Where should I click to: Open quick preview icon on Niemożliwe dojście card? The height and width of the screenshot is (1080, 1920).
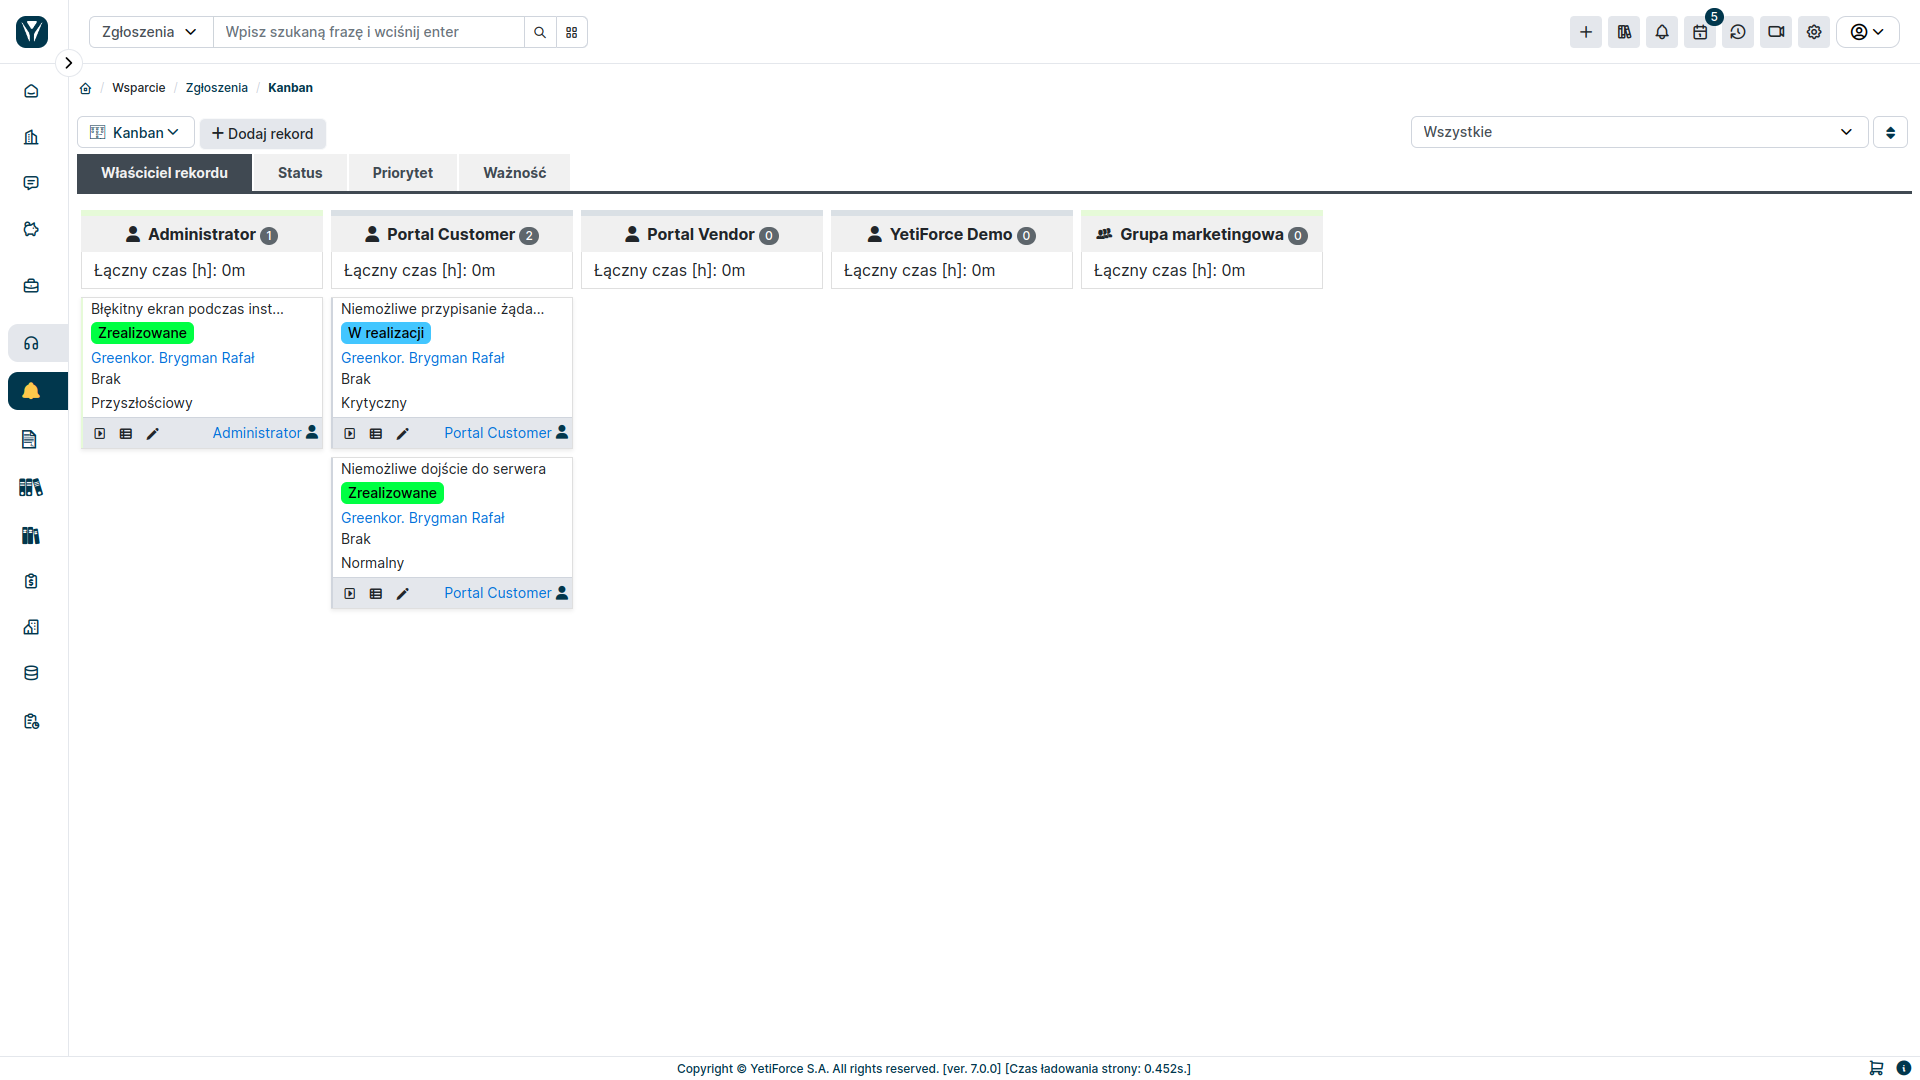350,594
